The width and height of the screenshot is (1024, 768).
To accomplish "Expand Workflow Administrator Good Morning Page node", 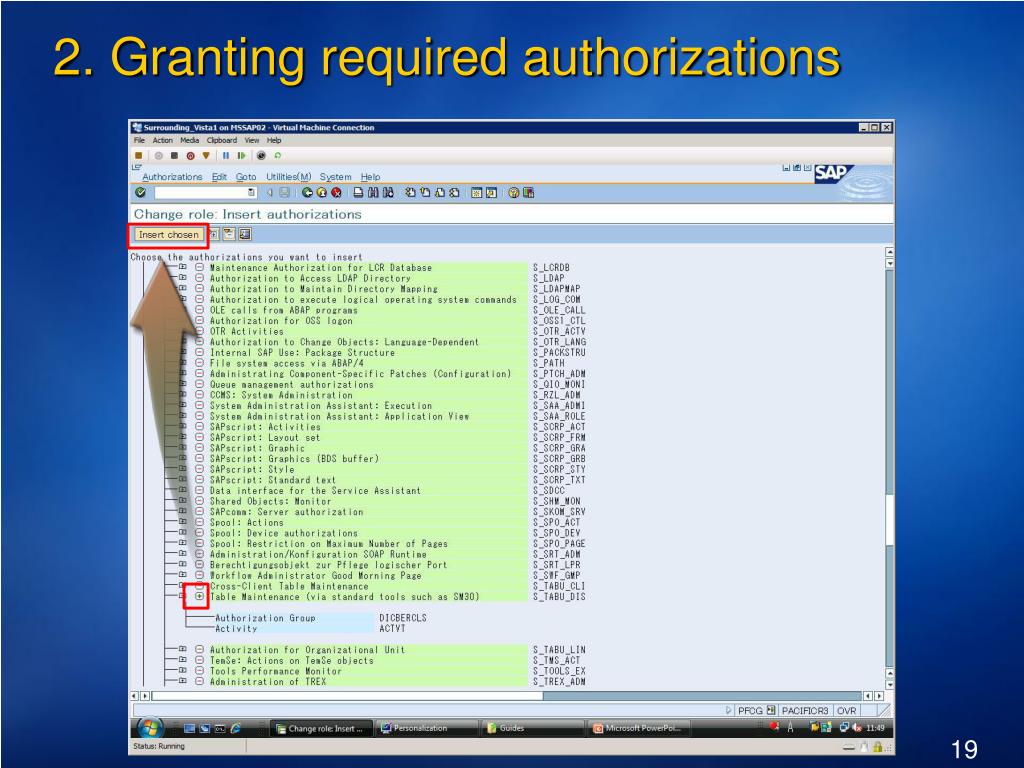I will click(182, 575).
